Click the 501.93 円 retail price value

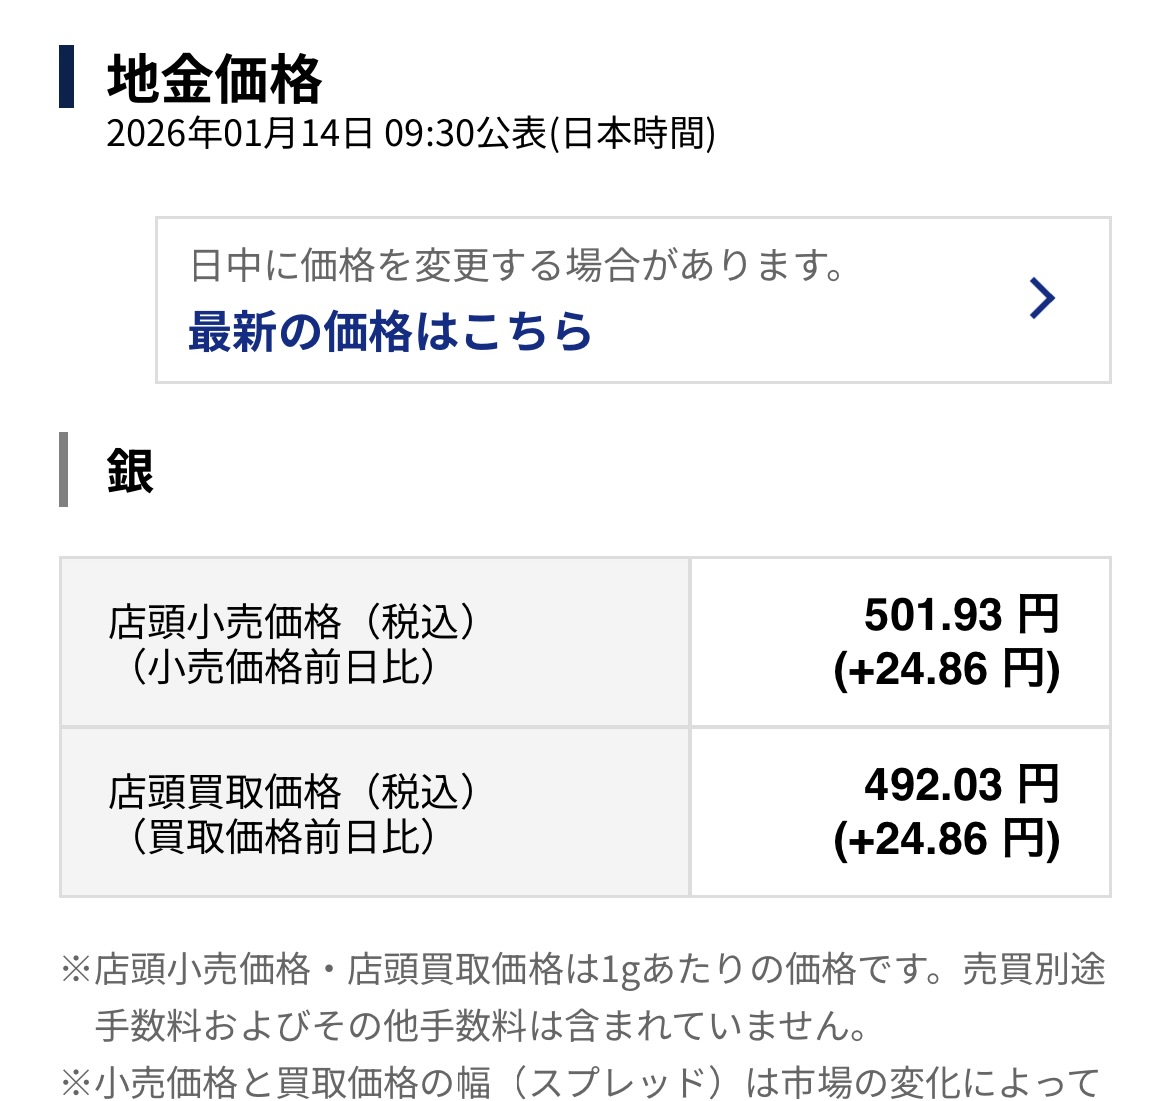click(960, 614)
